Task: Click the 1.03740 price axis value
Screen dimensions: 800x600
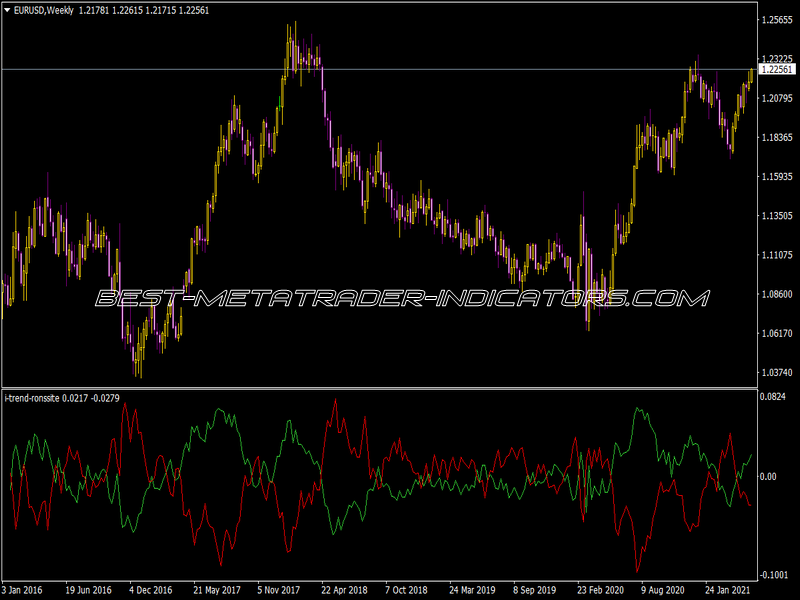Action: pos(777,373)
